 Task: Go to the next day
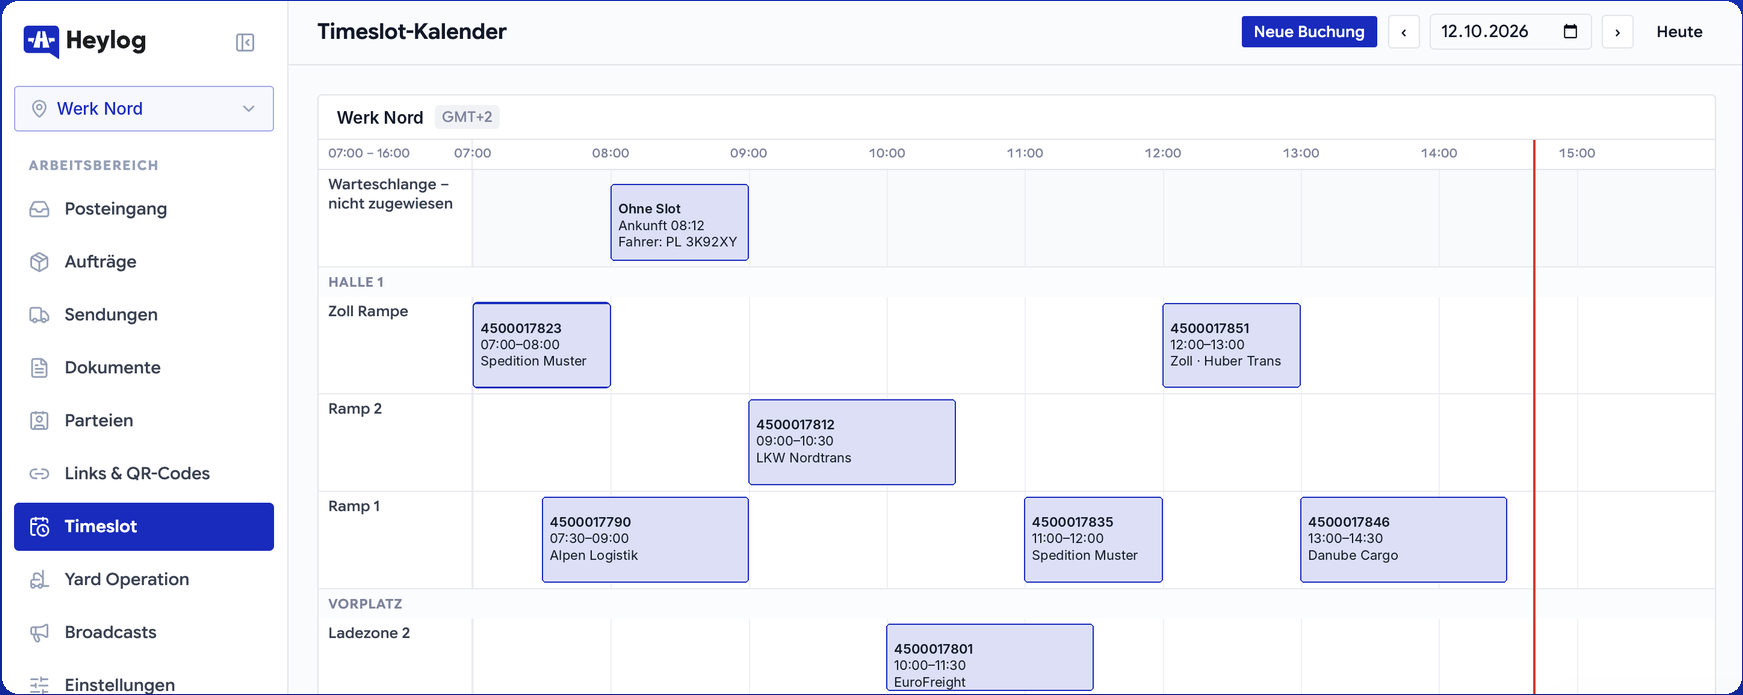tap(1617, 32)
